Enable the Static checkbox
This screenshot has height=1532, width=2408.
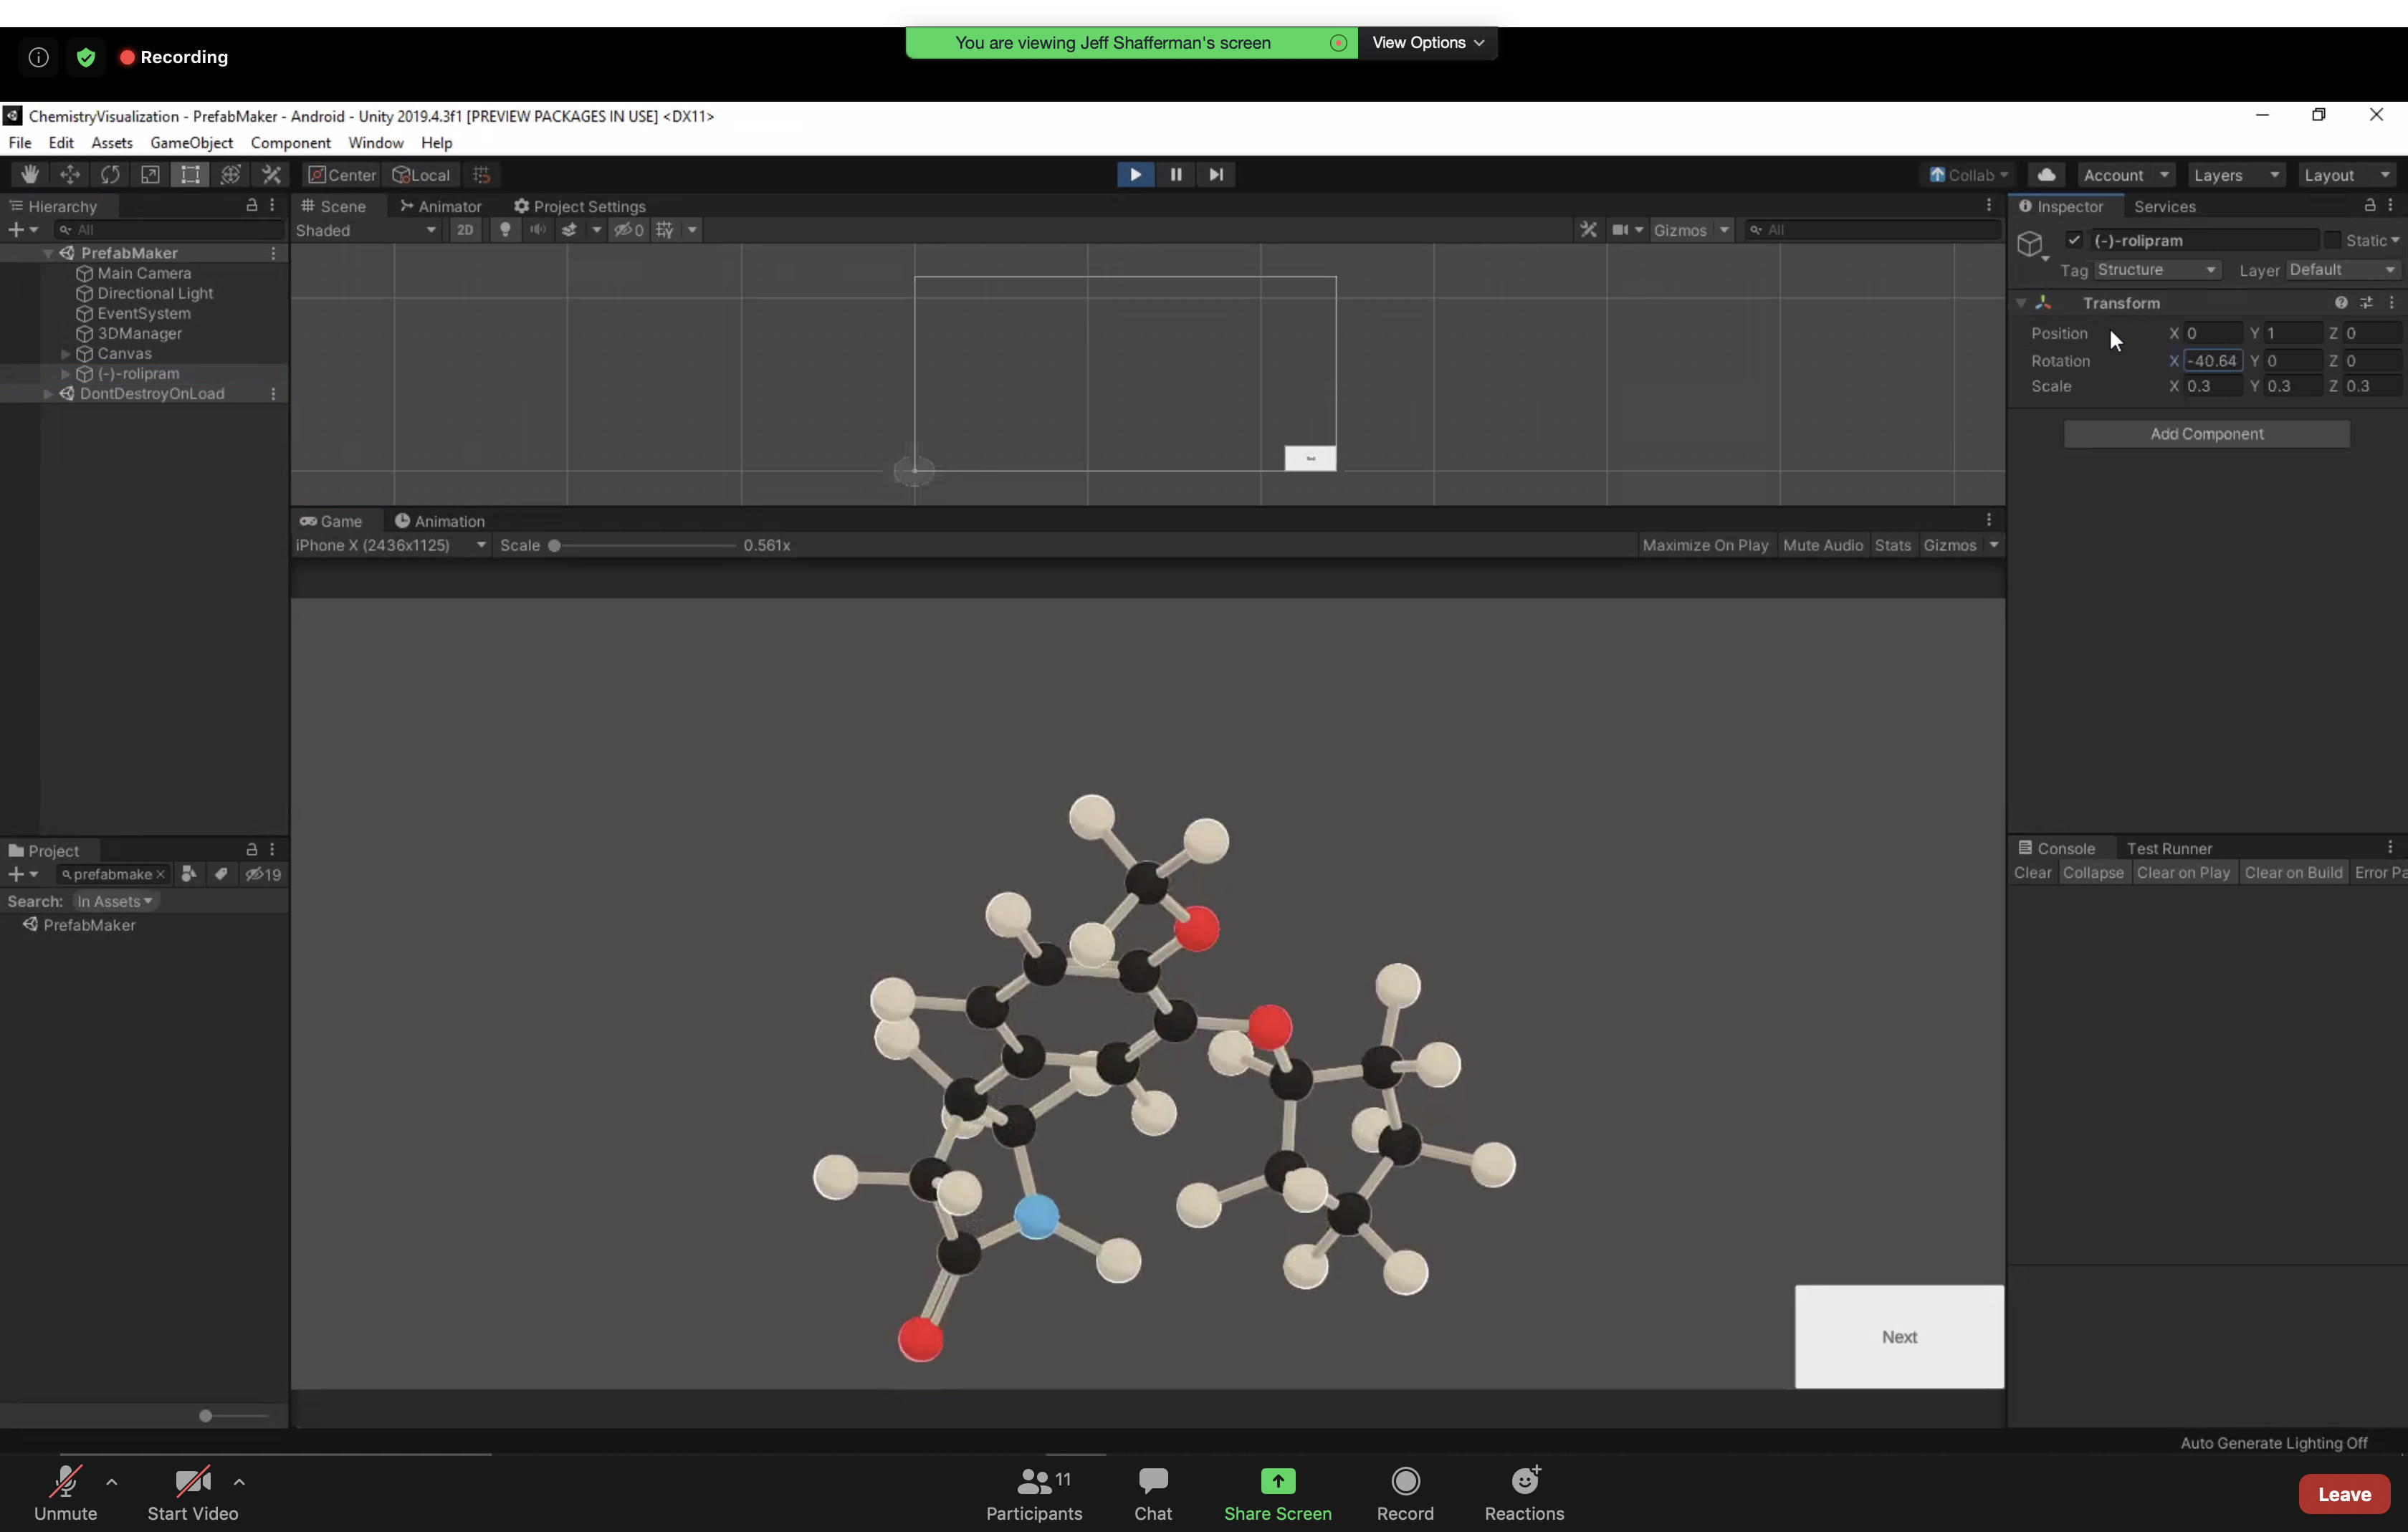[x=2331, y=240]
